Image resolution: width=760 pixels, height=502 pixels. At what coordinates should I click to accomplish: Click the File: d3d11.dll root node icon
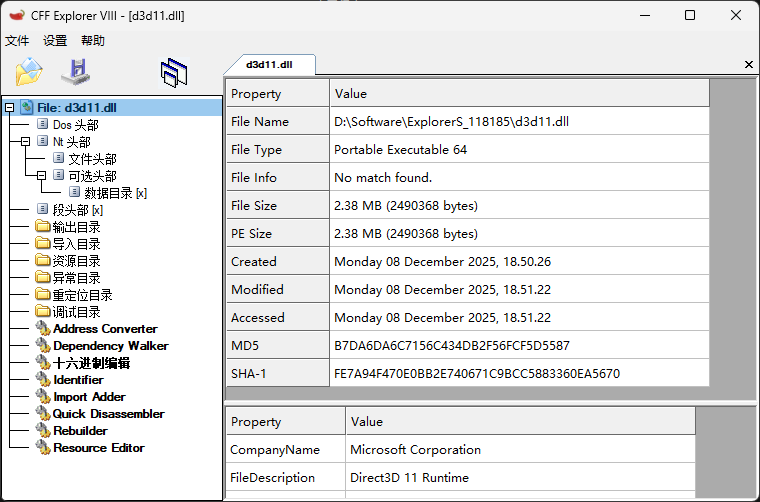pos(27,107)
